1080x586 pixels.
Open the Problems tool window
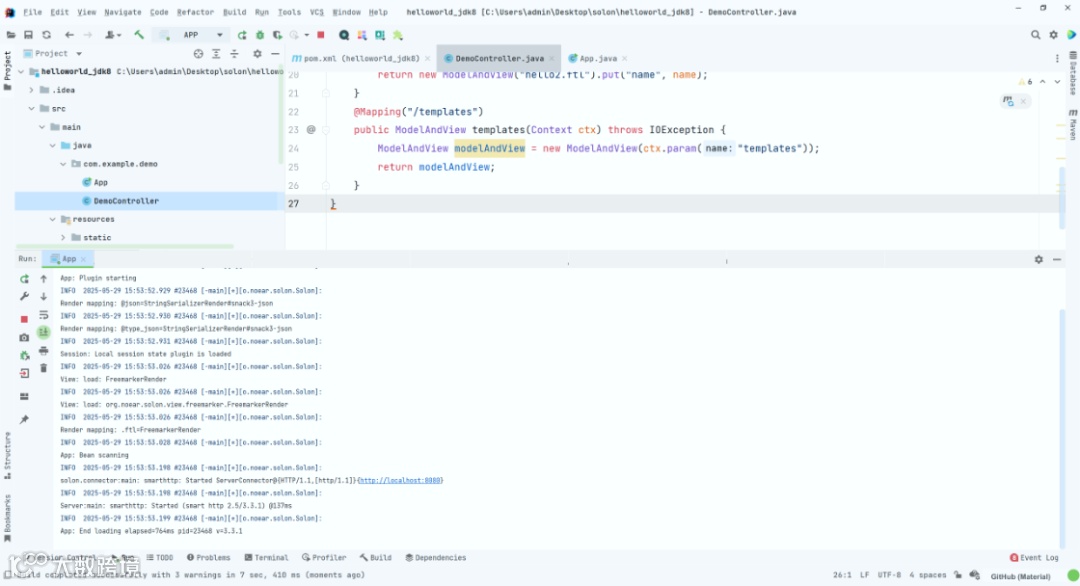pos(209,558)
